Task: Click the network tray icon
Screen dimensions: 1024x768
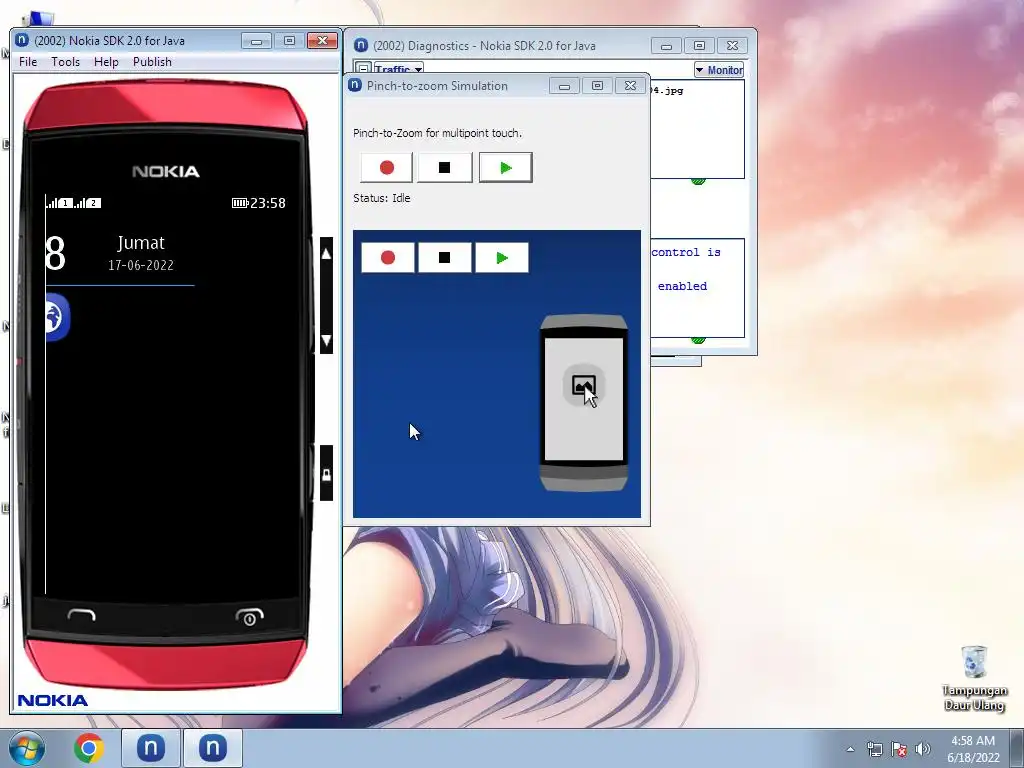Action: coord(874,749)
